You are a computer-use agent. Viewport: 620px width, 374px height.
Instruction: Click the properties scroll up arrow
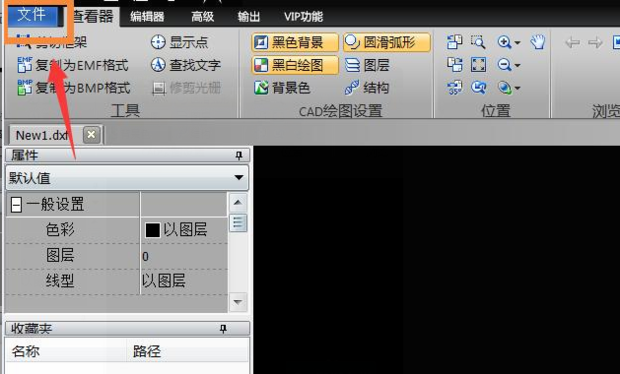pyautogui.click(x=238, y=203)
